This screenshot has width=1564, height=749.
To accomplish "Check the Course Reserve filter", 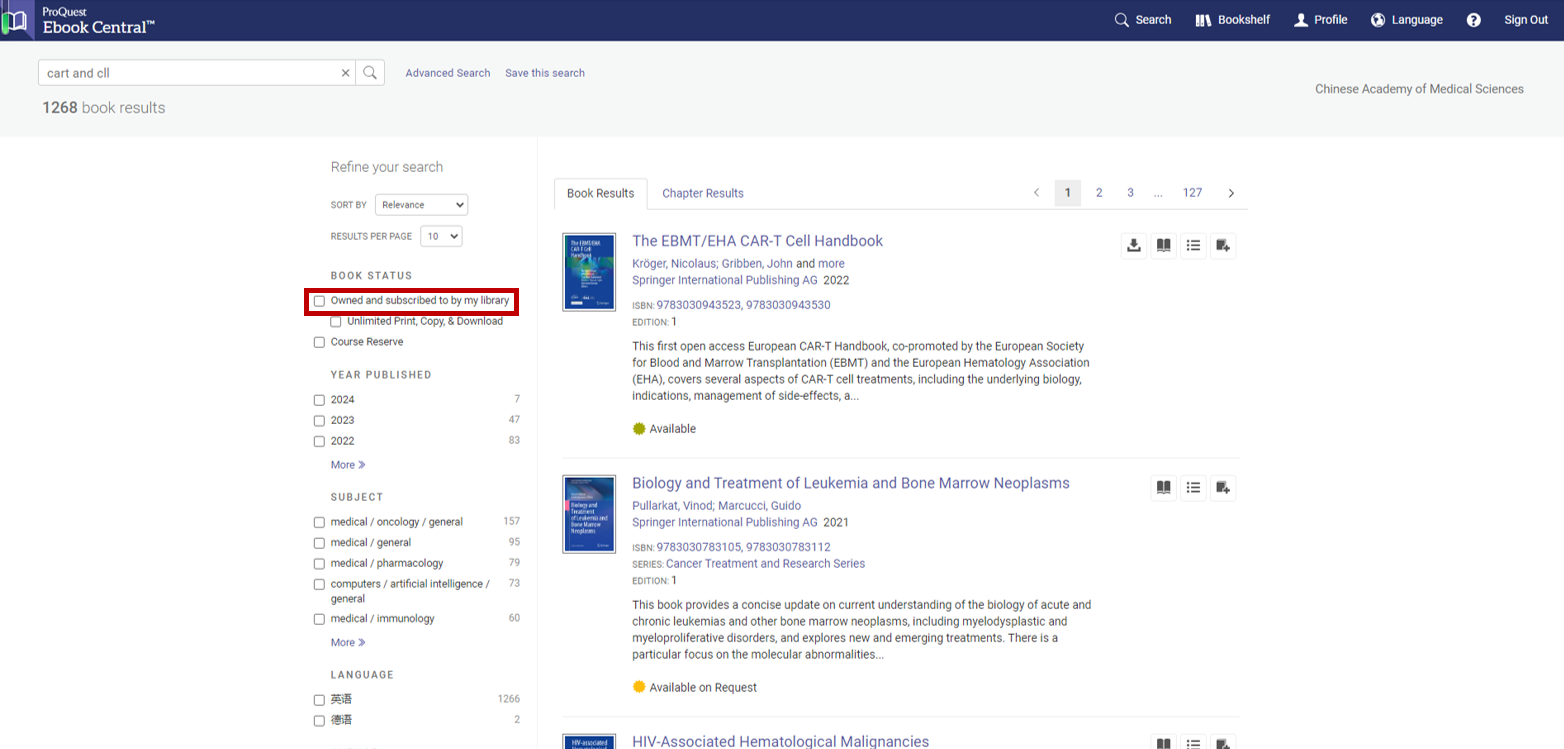I will (x=320, y=342).
